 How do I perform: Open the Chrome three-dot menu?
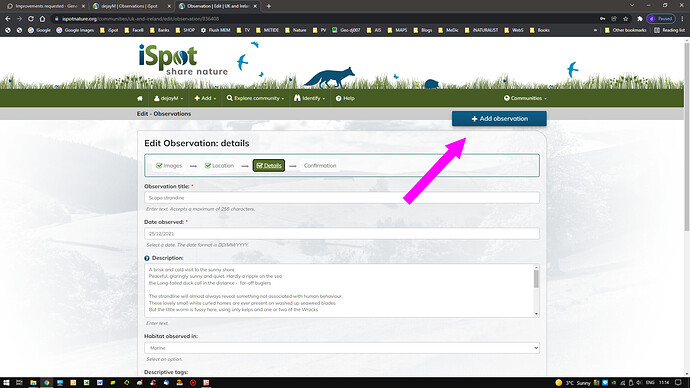pos(683,19)
